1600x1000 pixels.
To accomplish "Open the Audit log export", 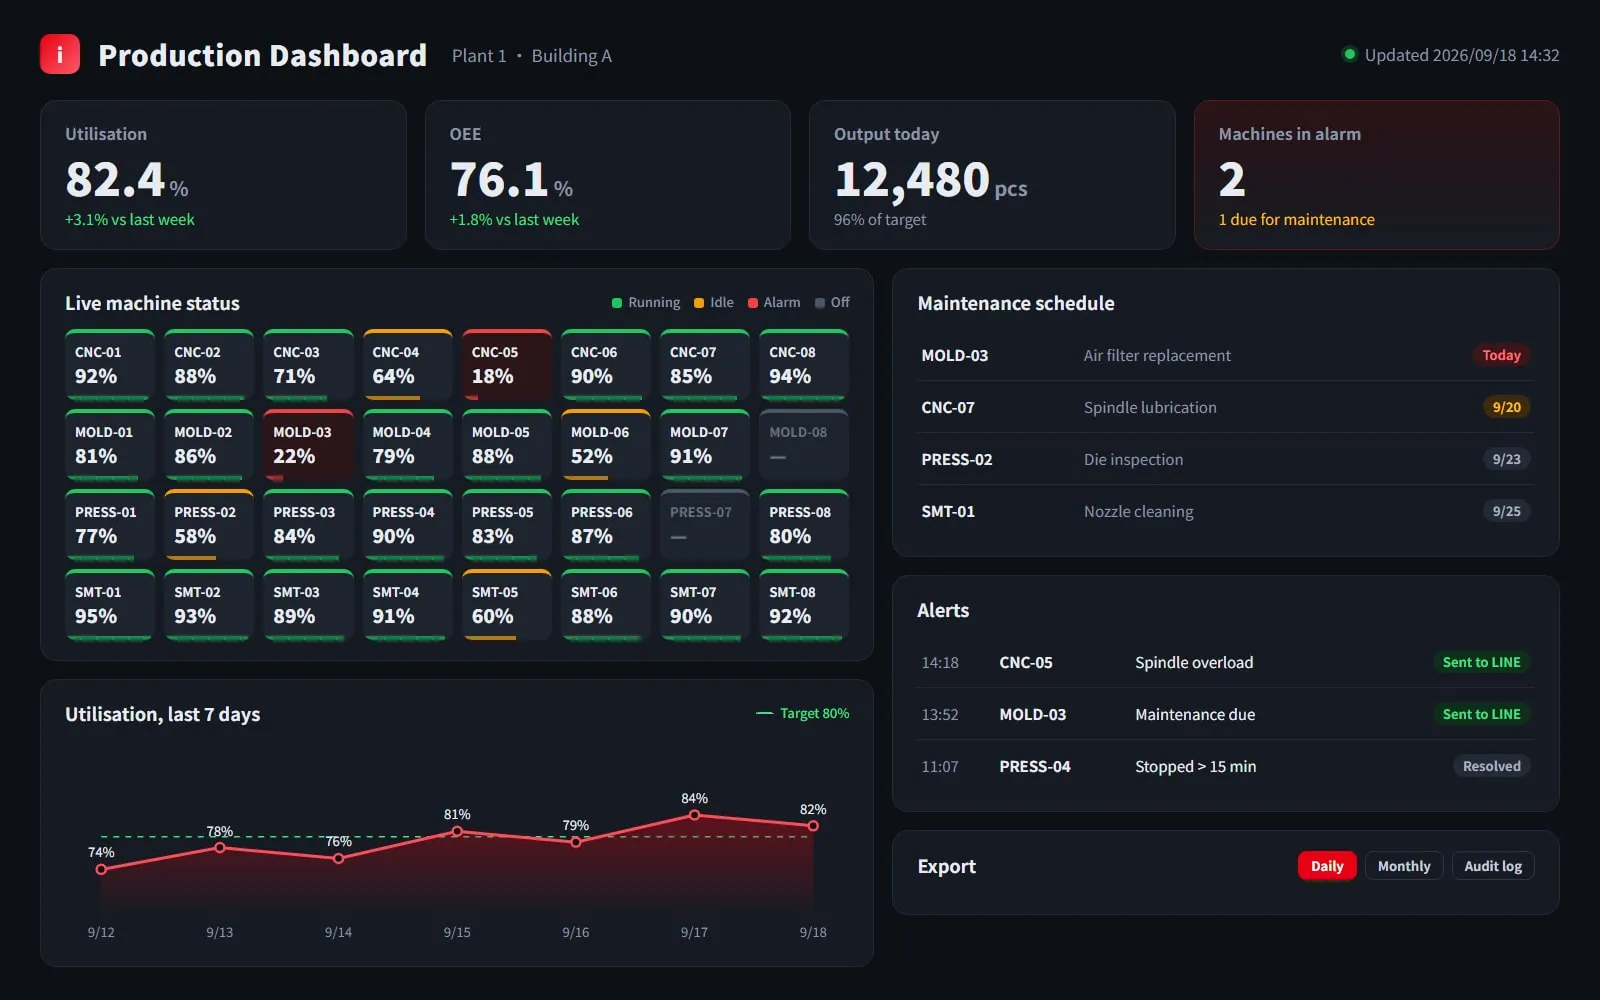I will (1493, 866).
